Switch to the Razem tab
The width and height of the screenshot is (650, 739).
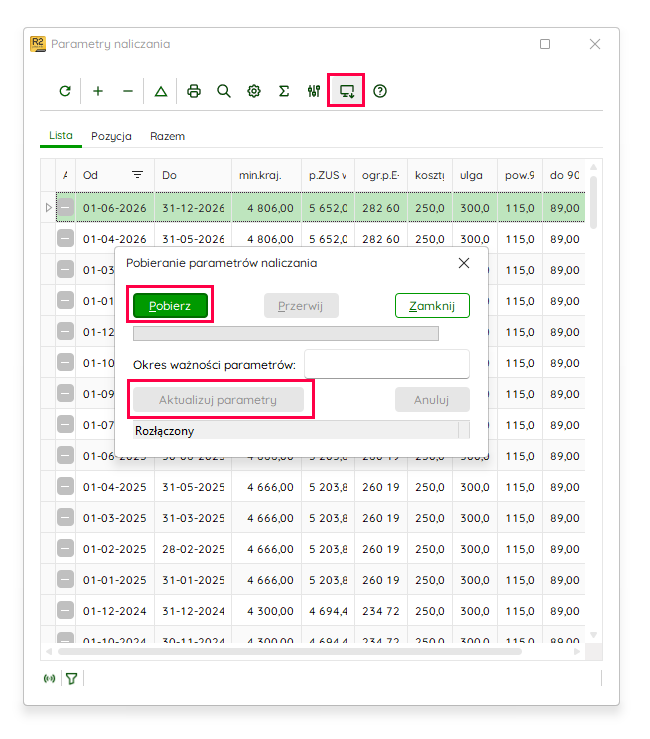[x=167, y=136]
